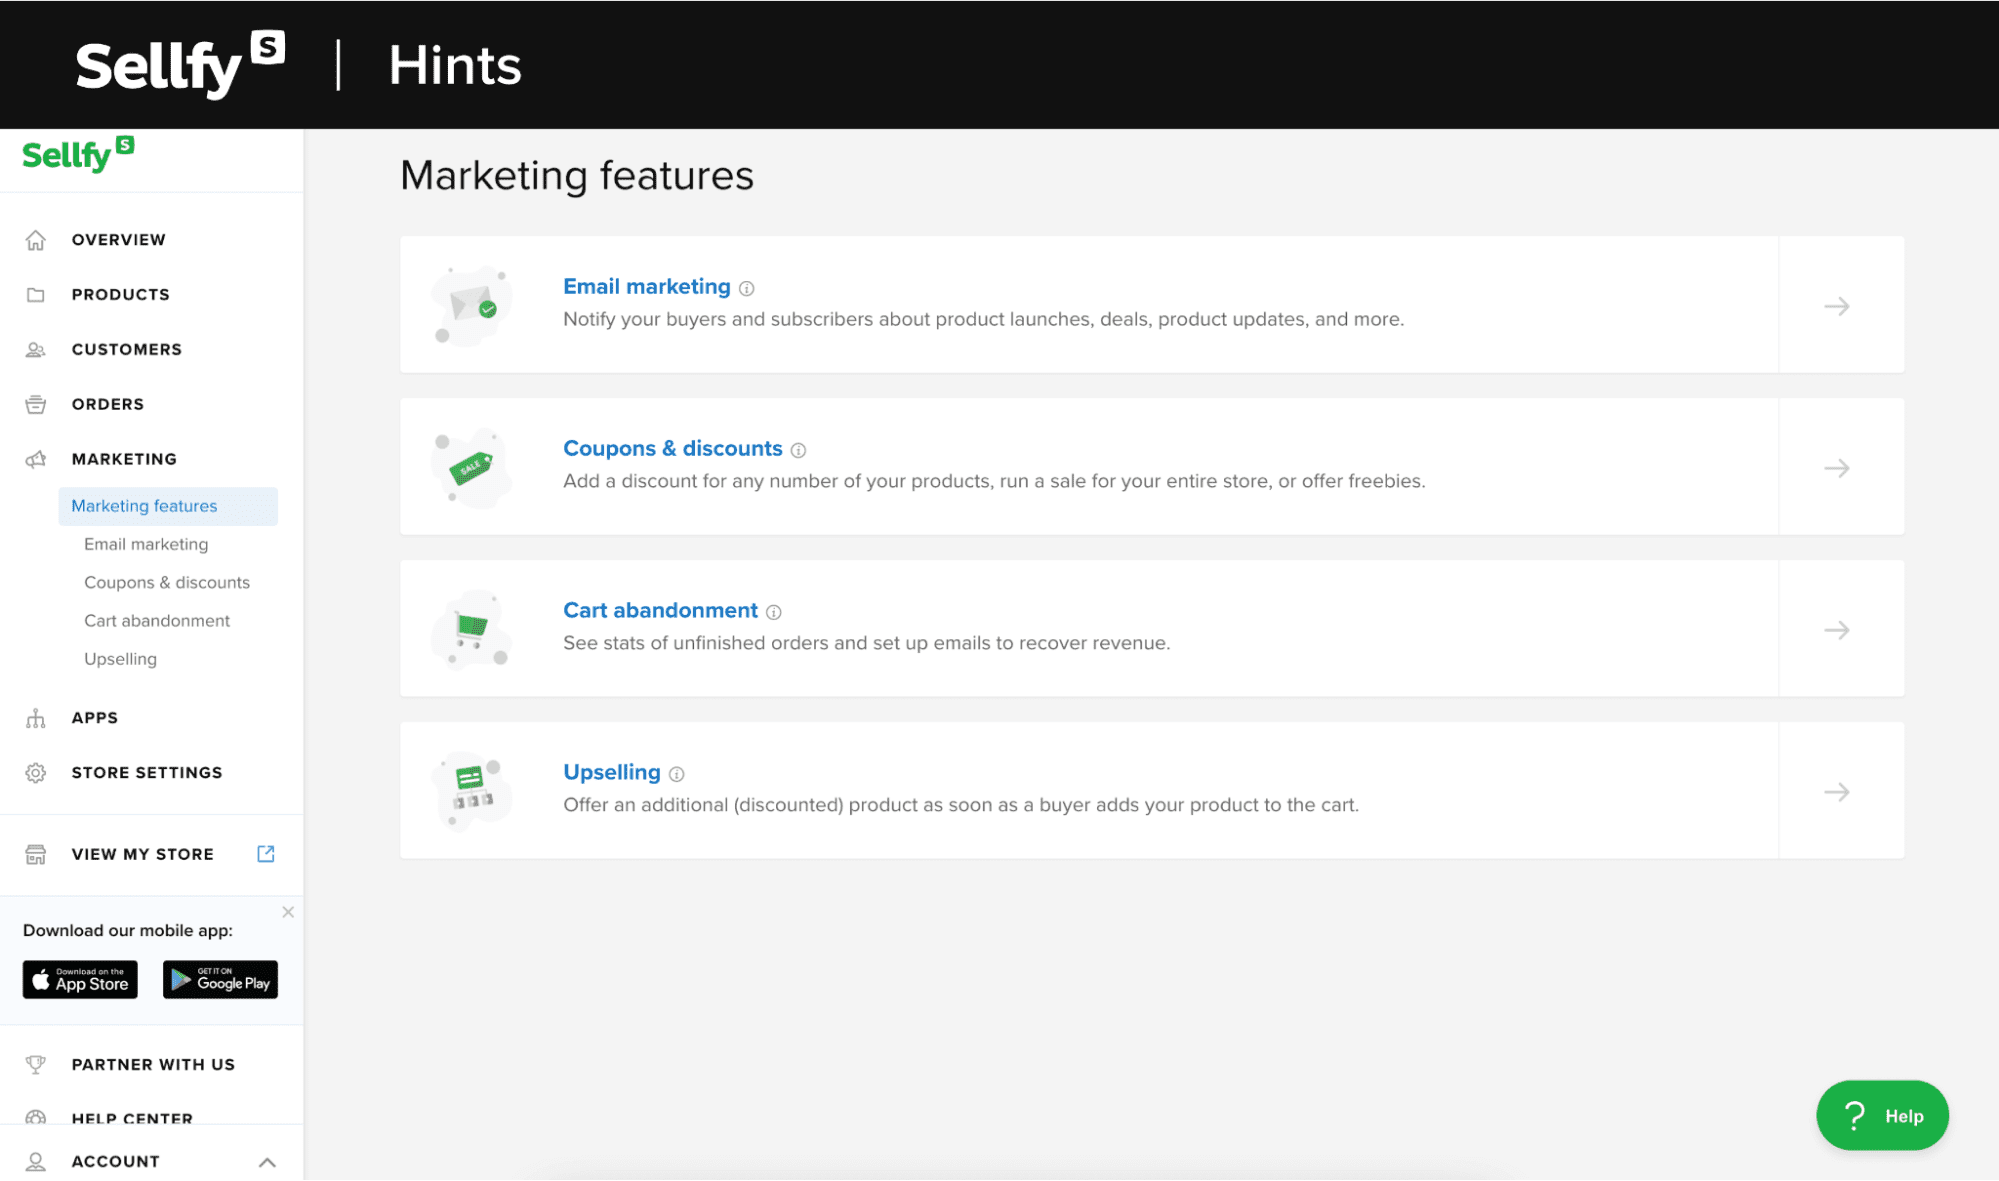Click the Customers navigation icon

click(x=35, y=349)
